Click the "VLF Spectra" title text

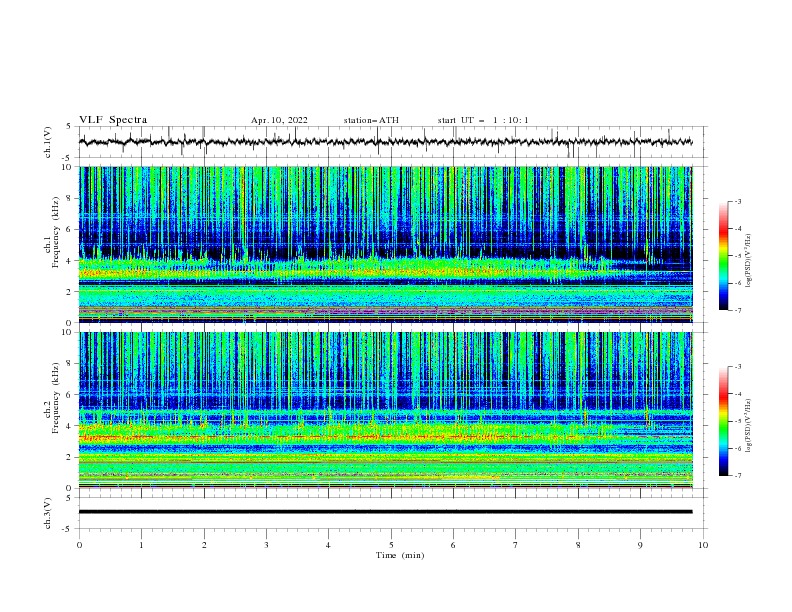tap(113, 120)
